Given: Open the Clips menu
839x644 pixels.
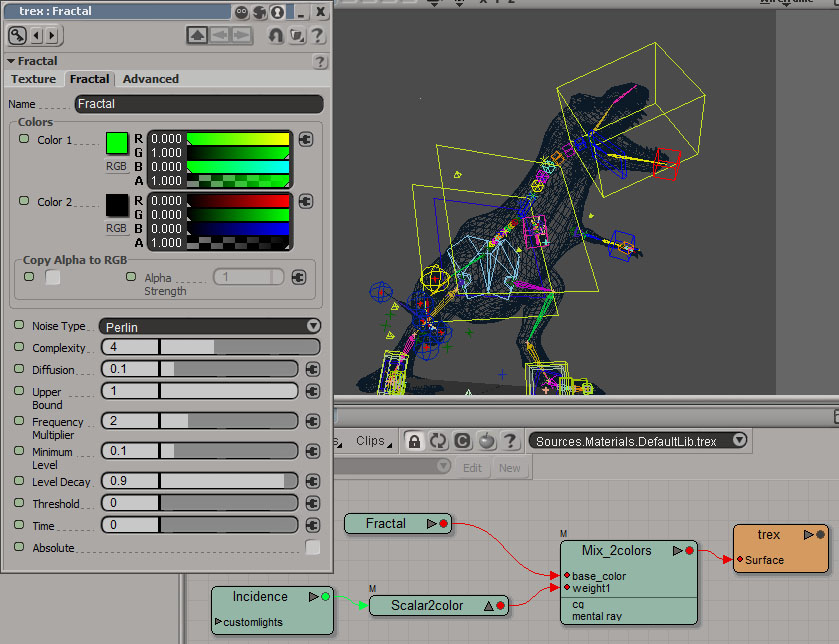Looking at the screenshot, I should point(372,441).
